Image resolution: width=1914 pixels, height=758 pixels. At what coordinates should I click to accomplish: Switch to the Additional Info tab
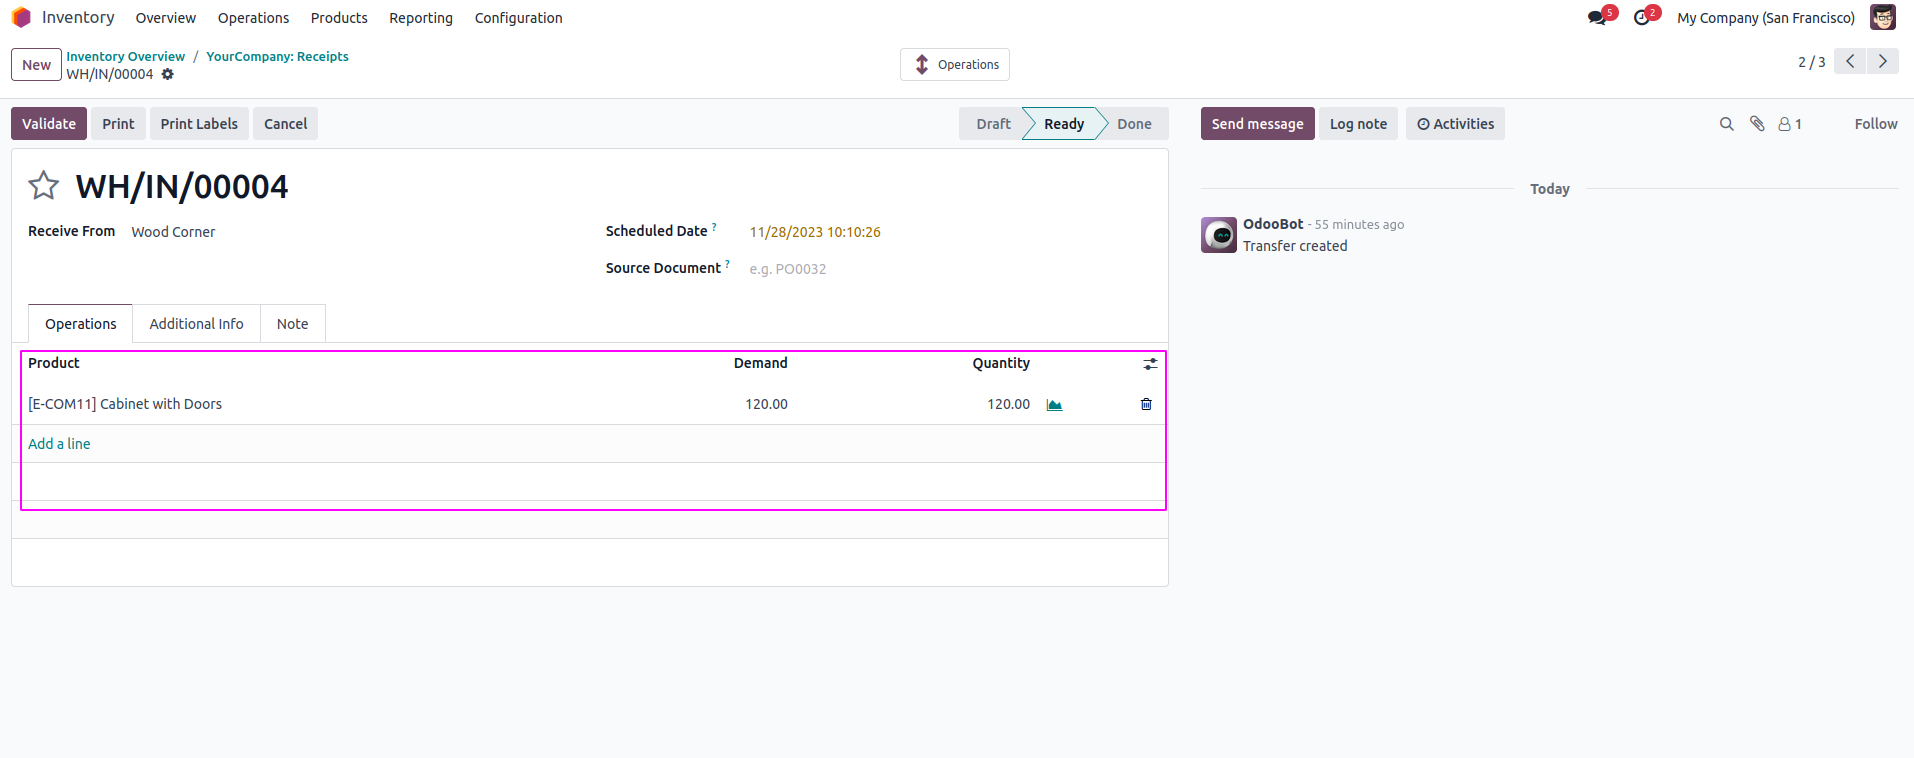(x=196, y=324)
